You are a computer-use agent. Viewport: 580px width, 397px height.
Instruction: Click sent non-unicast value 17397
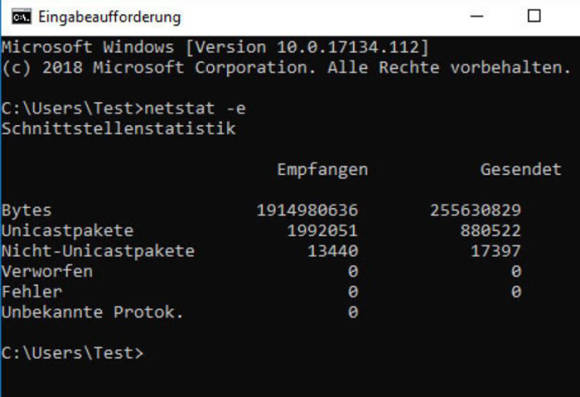(x=496, y=251)
